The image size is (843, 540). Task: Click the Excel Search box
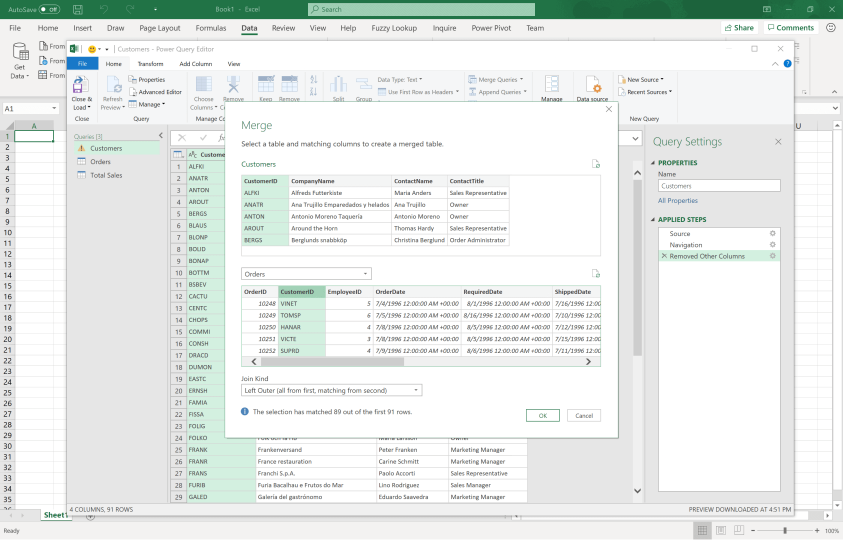click(422, 9)
